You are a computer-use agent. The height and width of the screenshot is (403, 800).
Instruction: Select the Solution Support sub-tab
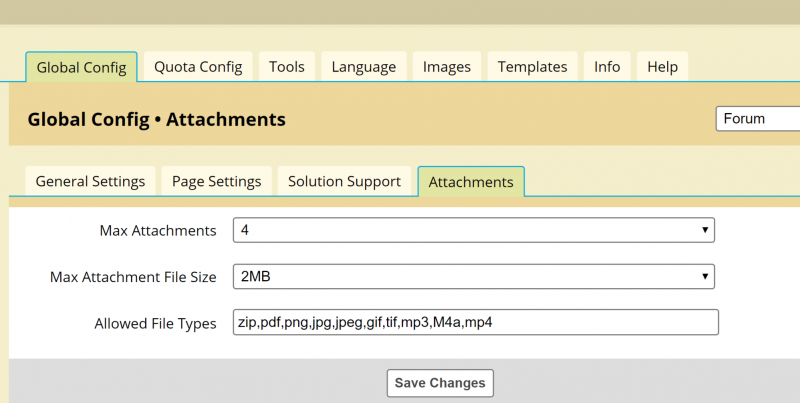[344, 181]
